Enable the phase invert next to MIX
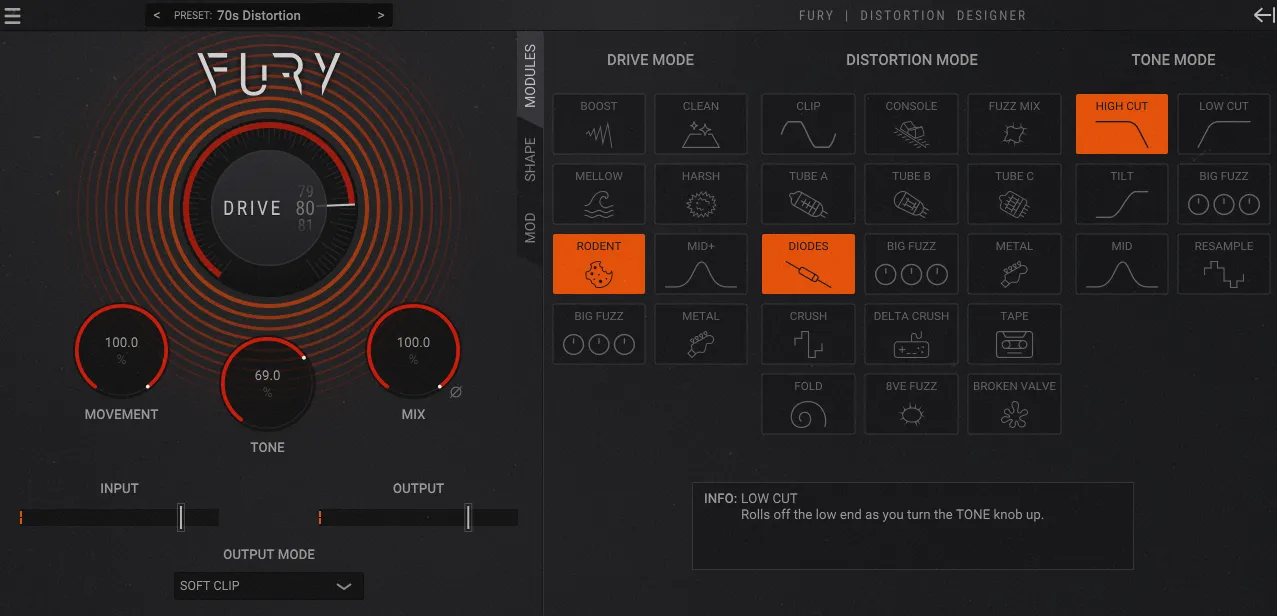Image resolution: width=1277 pixels, height=616 pixels. (455, 392)
